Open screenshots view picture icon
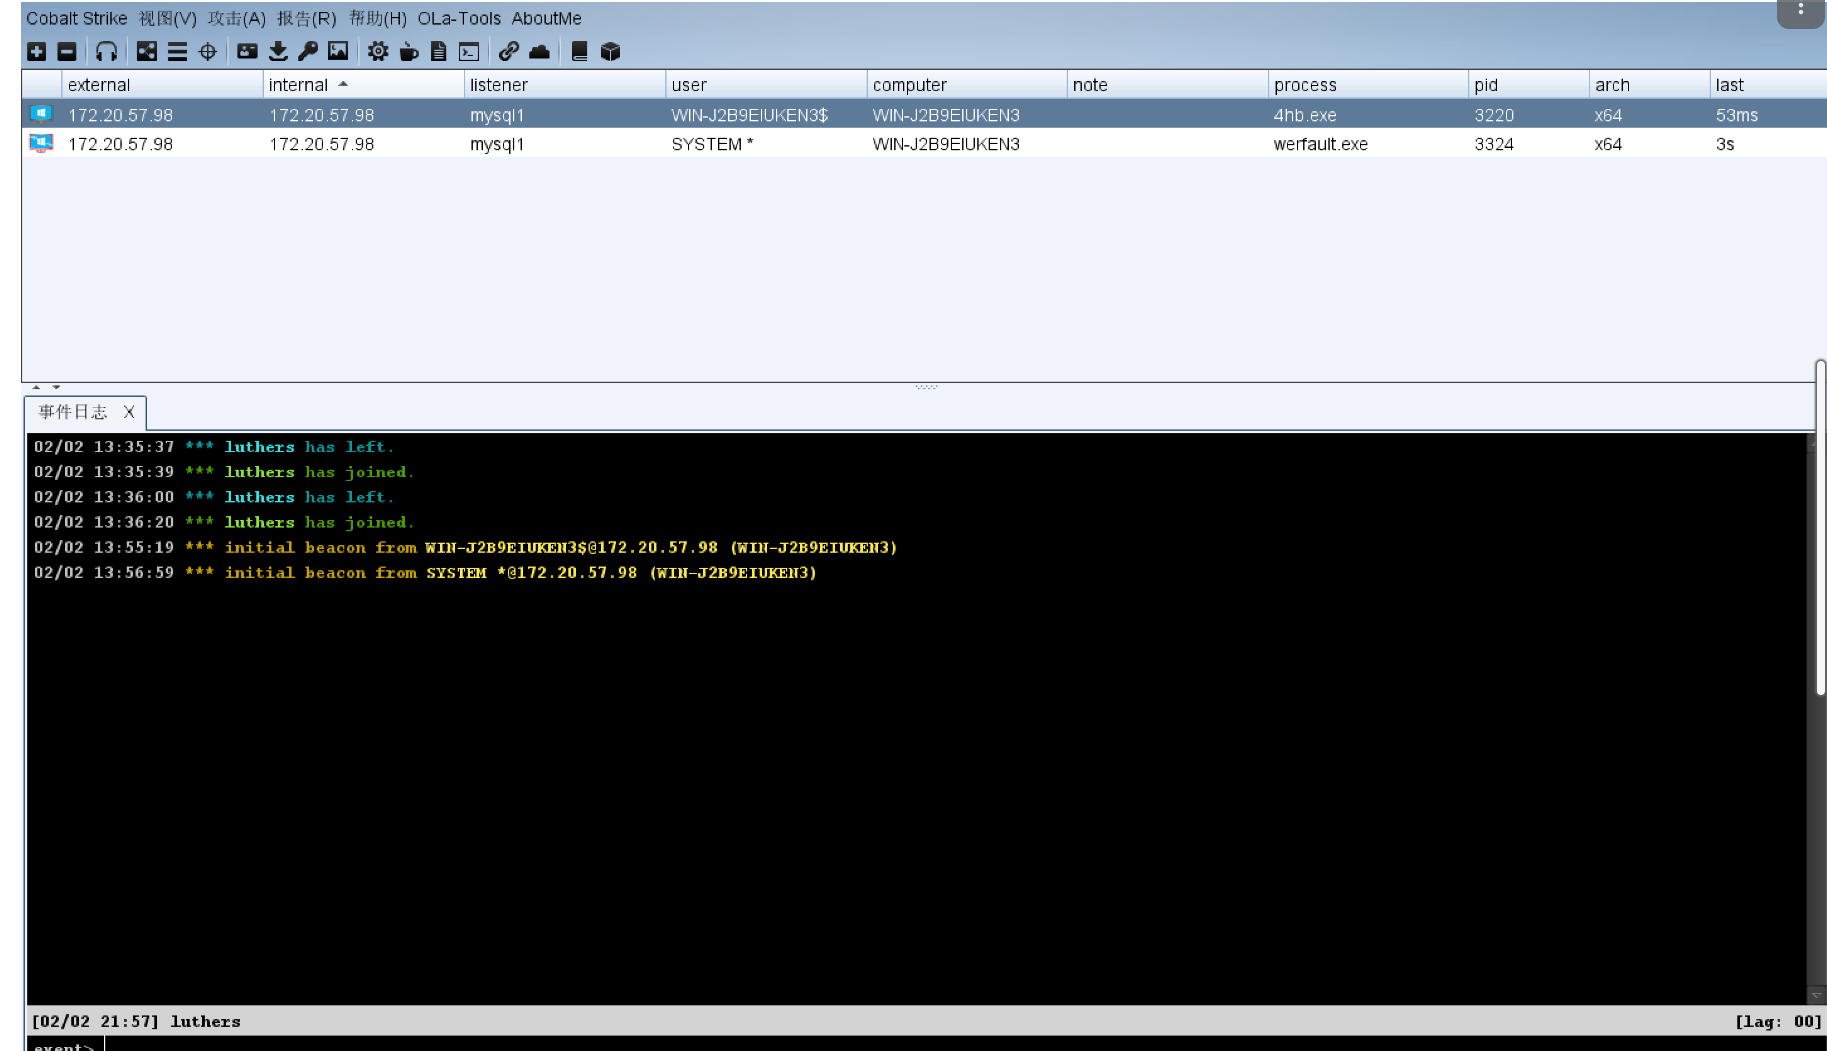This screenshot has height=1051, width=1827. click(x=338, y=51)
